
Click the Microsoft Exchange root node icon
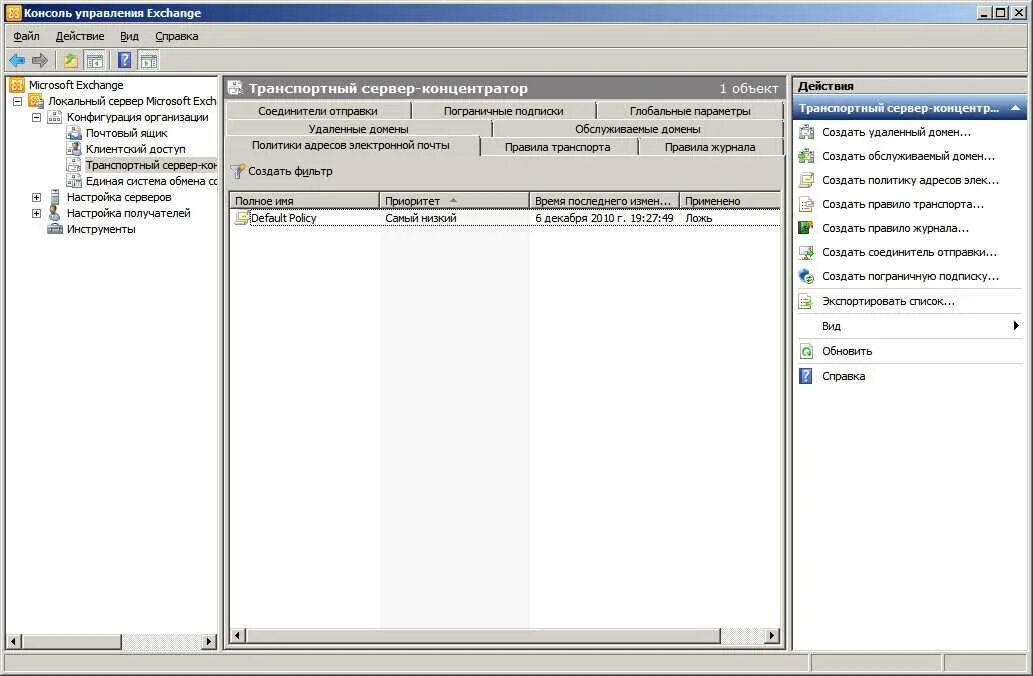(x=16, y=84)
